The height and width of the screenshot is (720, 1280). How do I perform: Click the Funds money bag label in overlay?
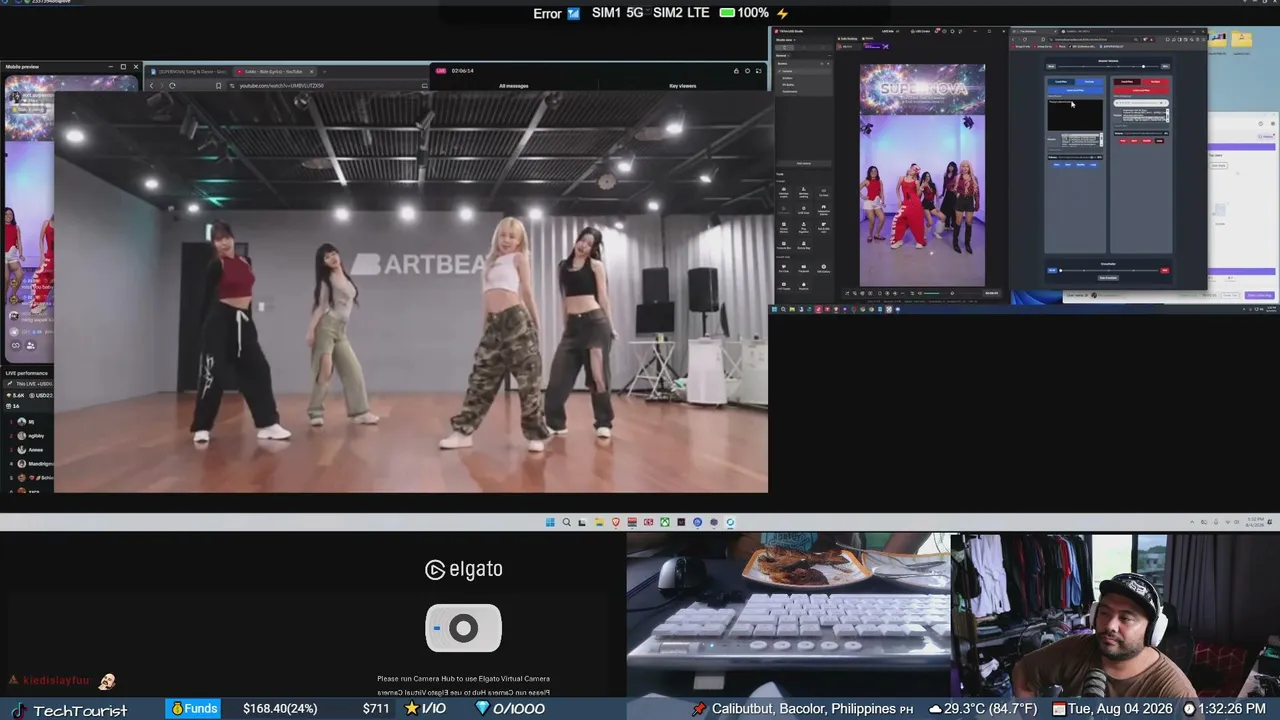194,709
